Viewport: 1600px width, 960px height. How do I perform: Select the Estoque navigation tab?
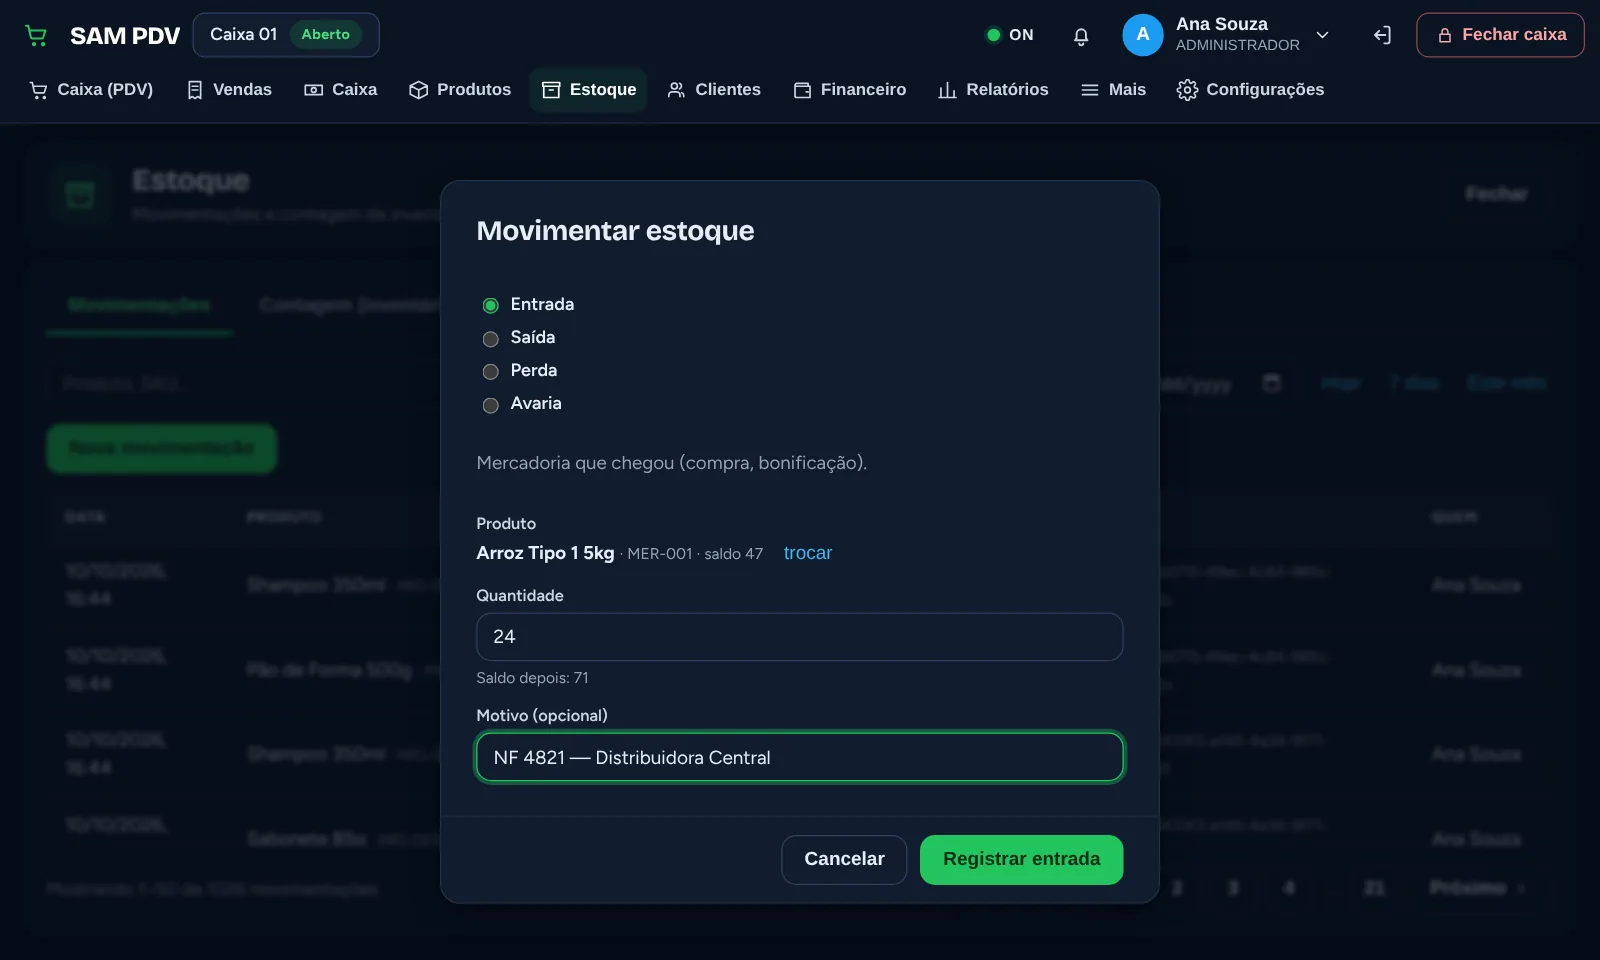(588, 90)
